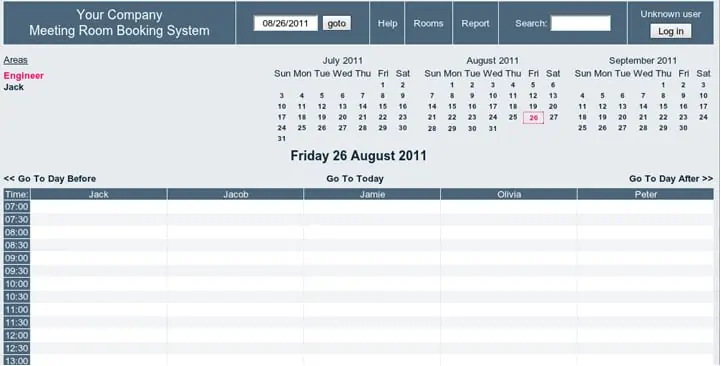Click the goto button
Image resolution: width=721 pixels, height=366 pixels.
(337, 23)
